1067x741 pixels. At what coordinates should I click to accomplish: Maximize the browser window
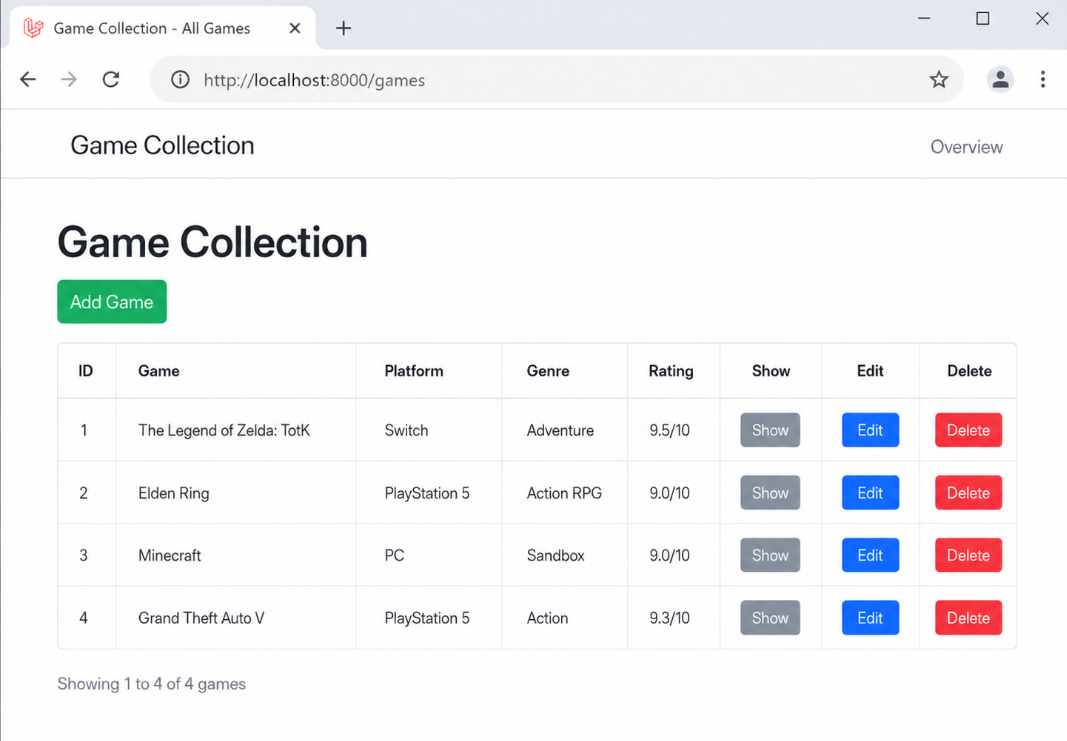(x=983, y=18)
